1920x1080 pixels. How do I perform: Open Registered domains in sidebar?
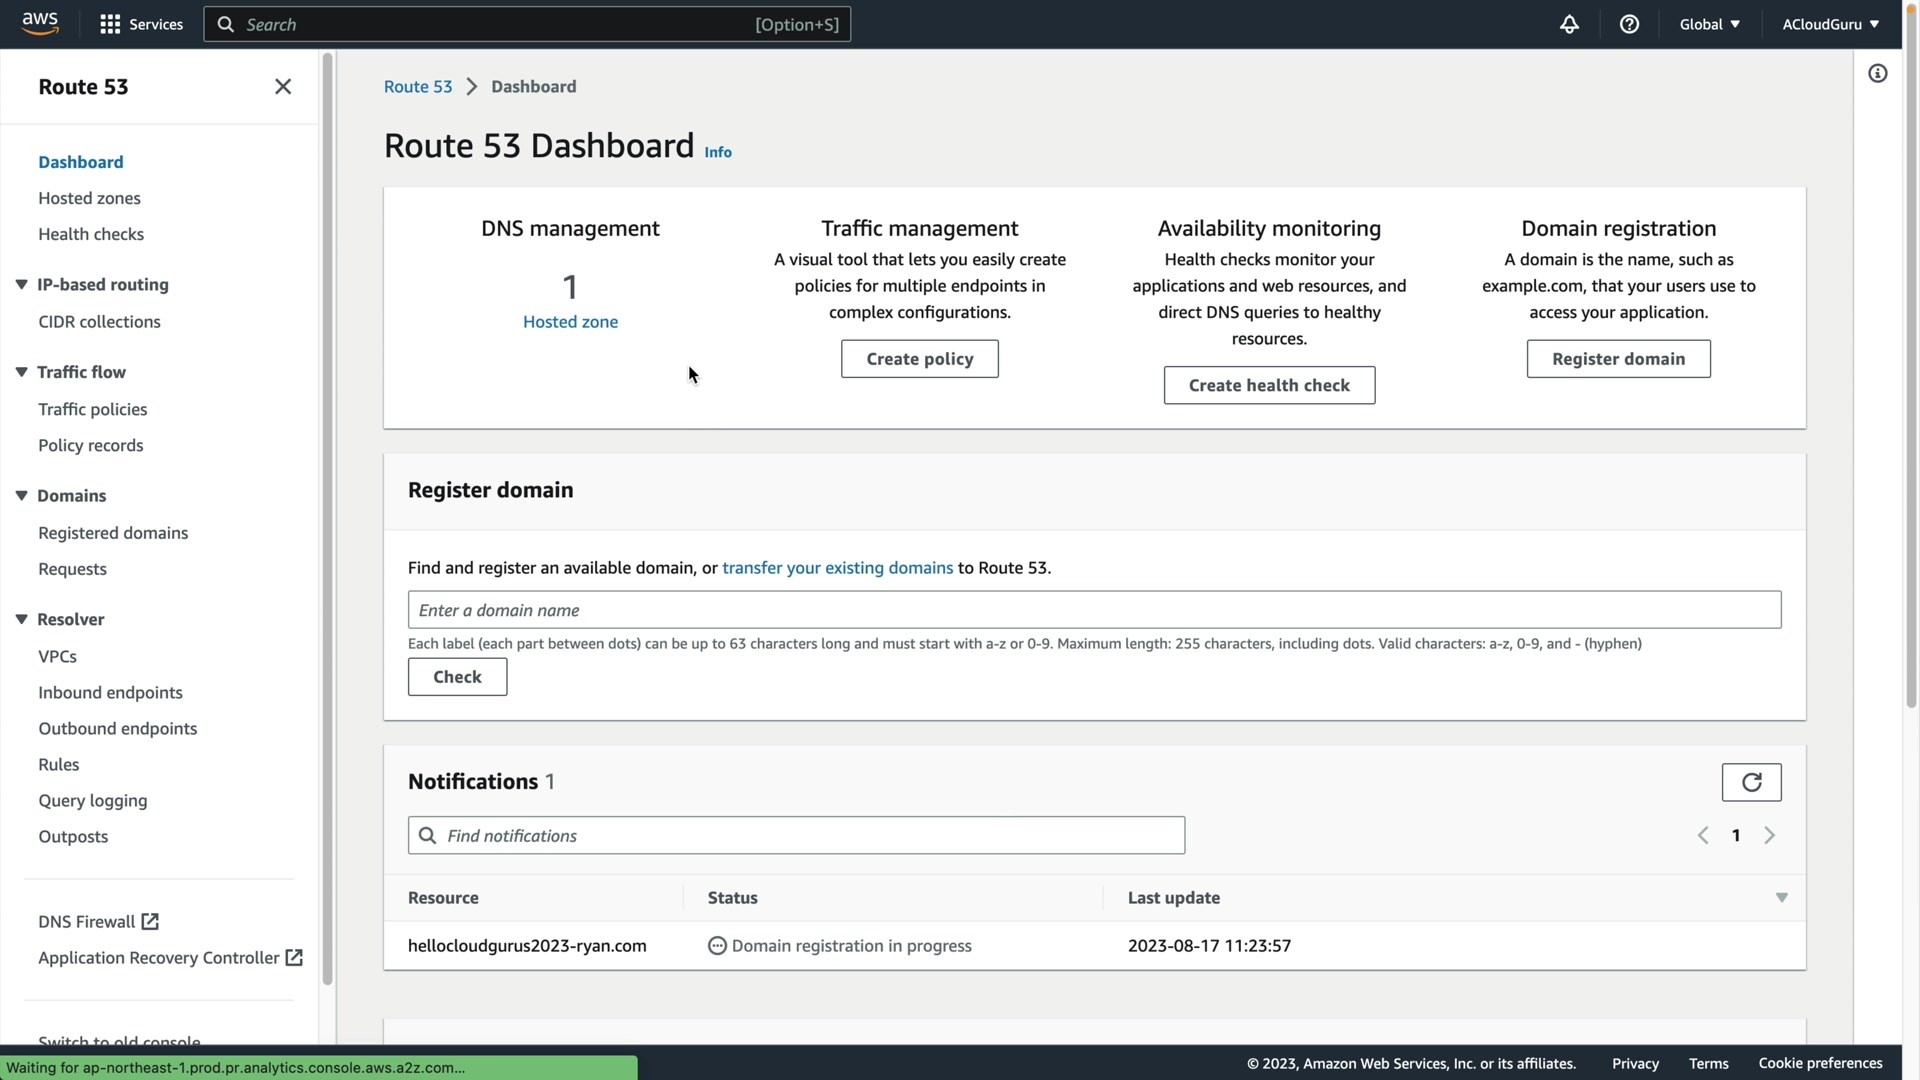coord(113,533)
